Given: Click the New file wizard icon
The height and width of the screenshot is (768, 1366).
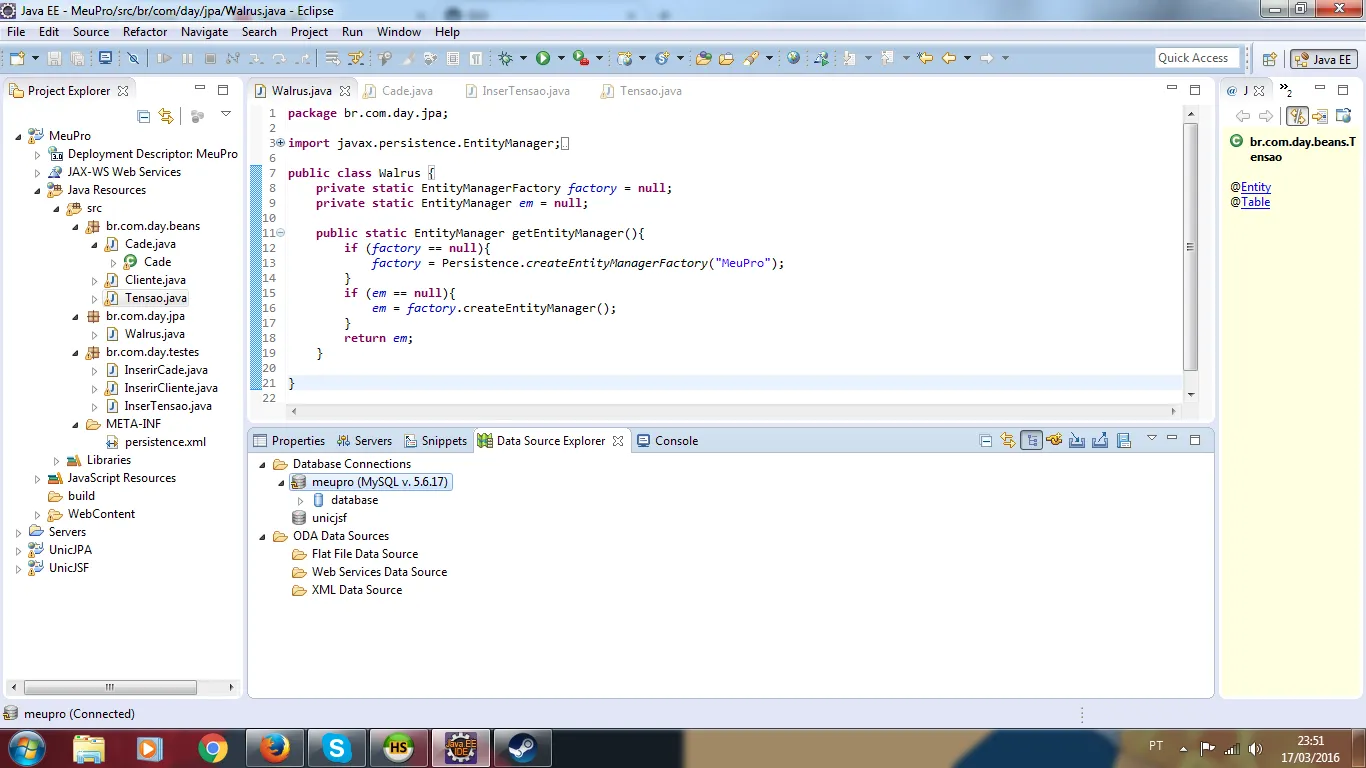Looking at the screenshot, I should [x=16, y=58].
